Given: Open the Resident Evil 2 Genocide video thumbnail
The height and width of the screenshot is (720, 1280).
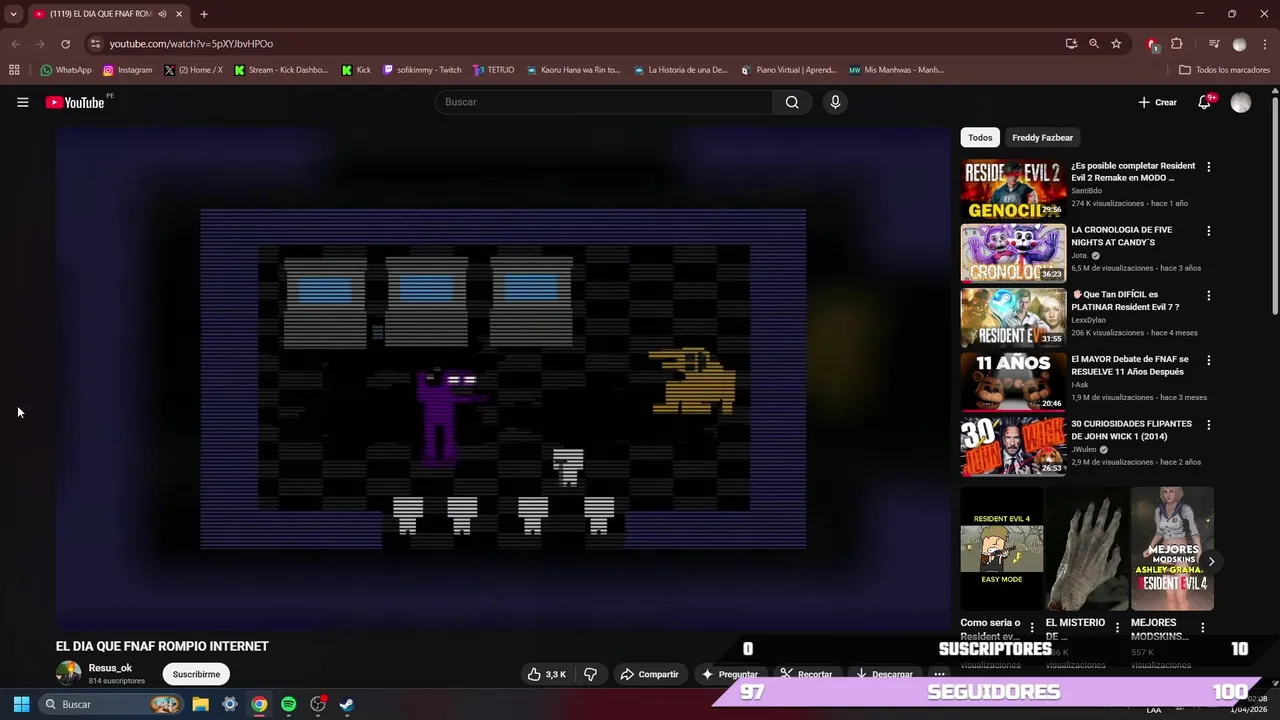Looking at the screenshot, I should [x=1013, y=188].
